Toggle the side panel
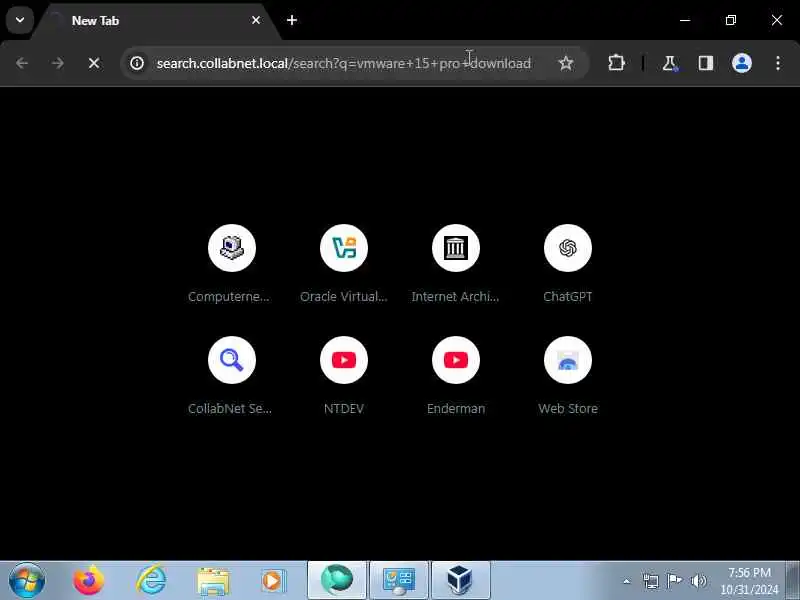This screenshot has height=600, width=800. (706, 63)
